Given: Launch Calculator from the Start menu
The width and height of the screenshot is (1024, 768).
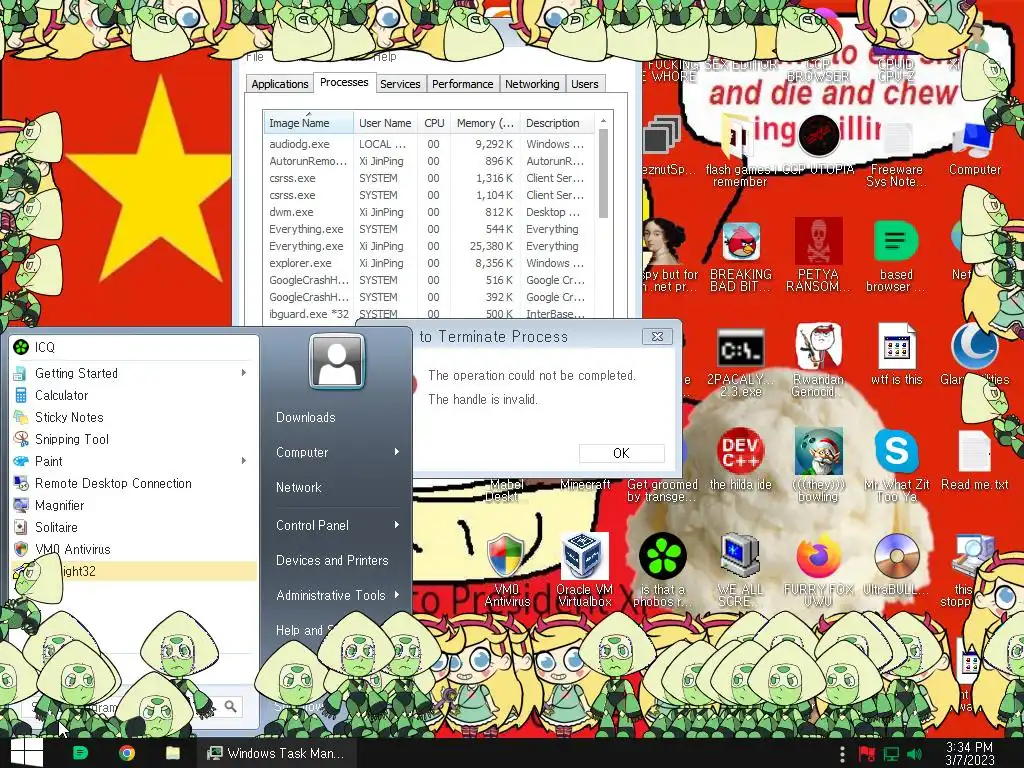Looking at the screenshot, I should click(x=135, y=395).
